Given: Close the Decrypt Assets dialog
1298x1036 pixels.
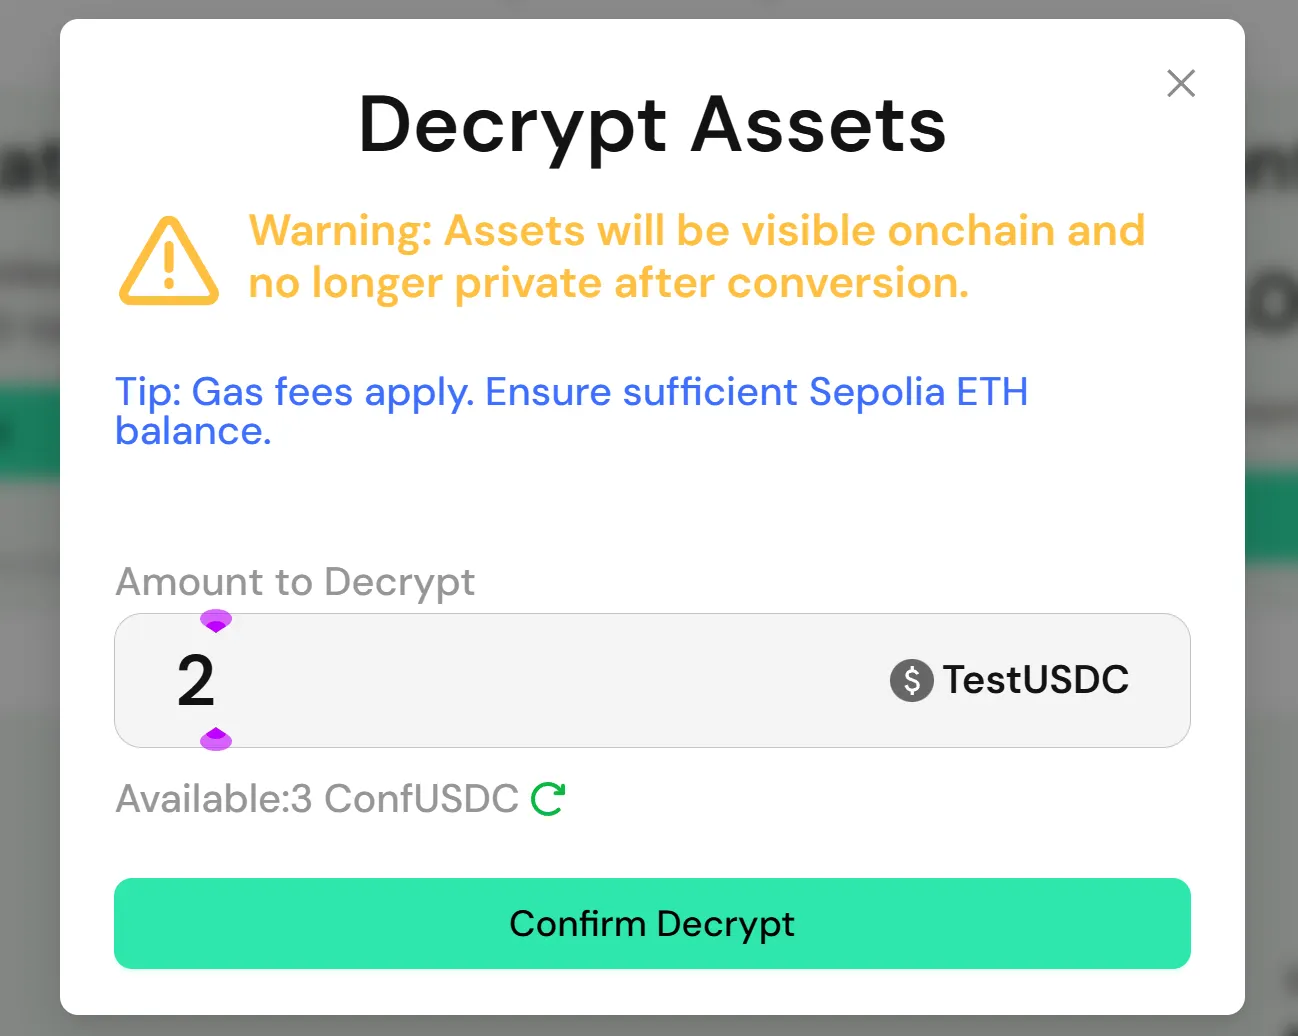Looking at the screenshot, I should [1181, 84].
